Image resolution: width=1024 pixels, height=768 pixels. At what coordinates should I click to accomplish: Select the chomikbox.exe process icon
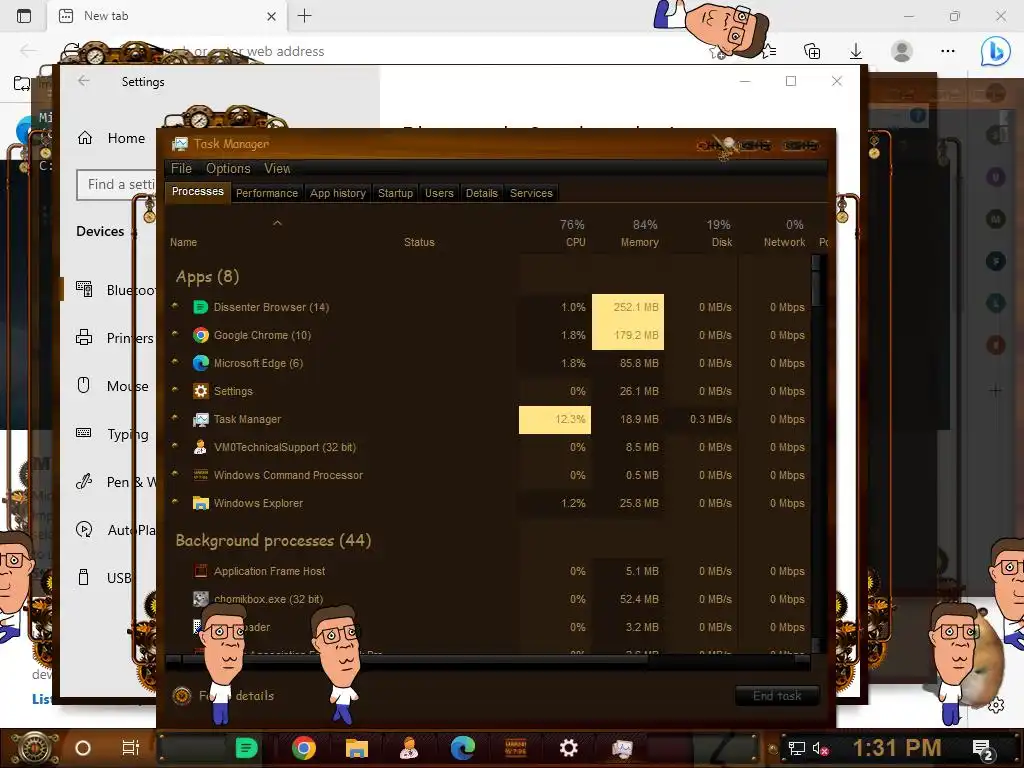pyautogui.click(x=200, y=599)
